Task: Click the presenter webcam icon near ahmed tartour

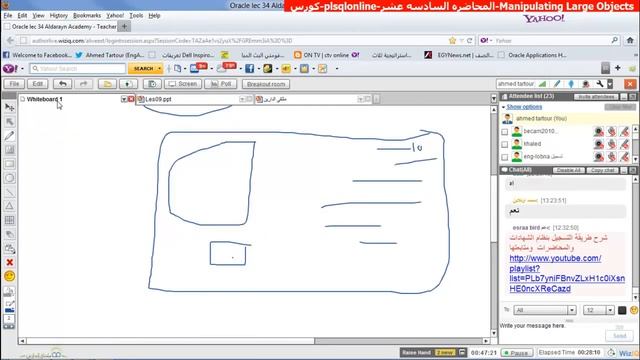Action: pos(586,84)
